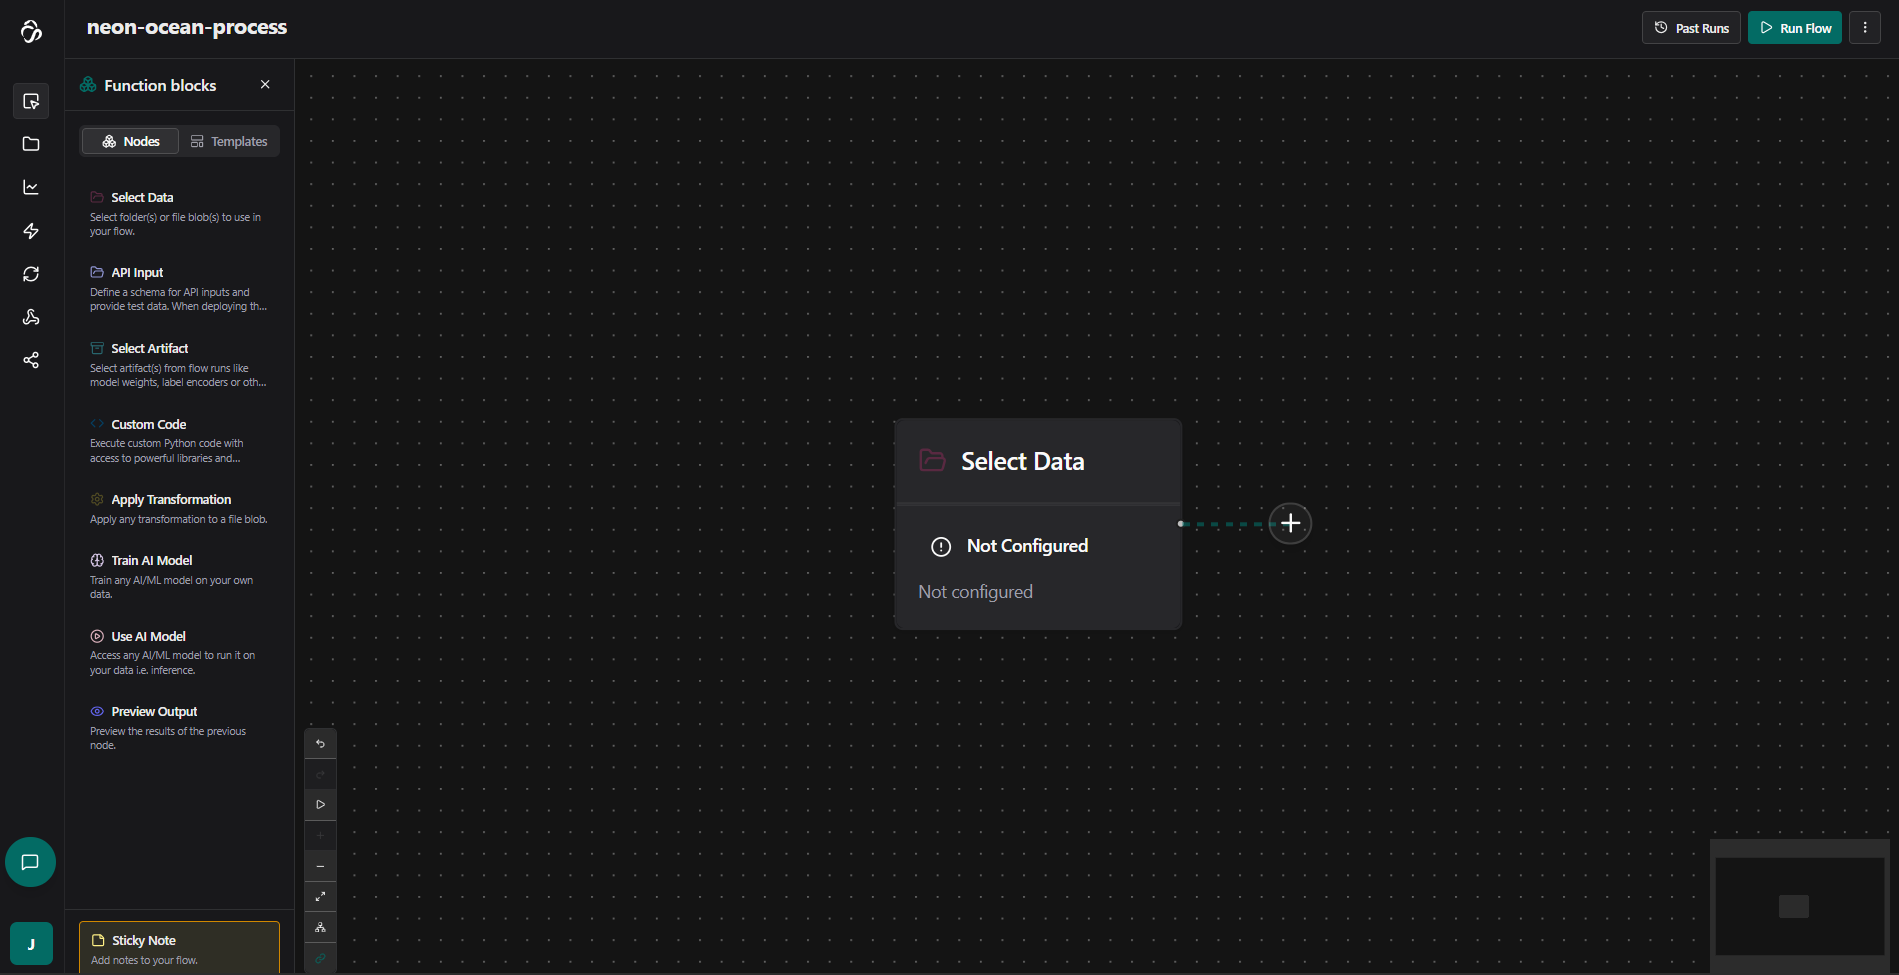Switch to the Templates tab
Viewport: 1899px width, 975px height.
click(229, 142)
